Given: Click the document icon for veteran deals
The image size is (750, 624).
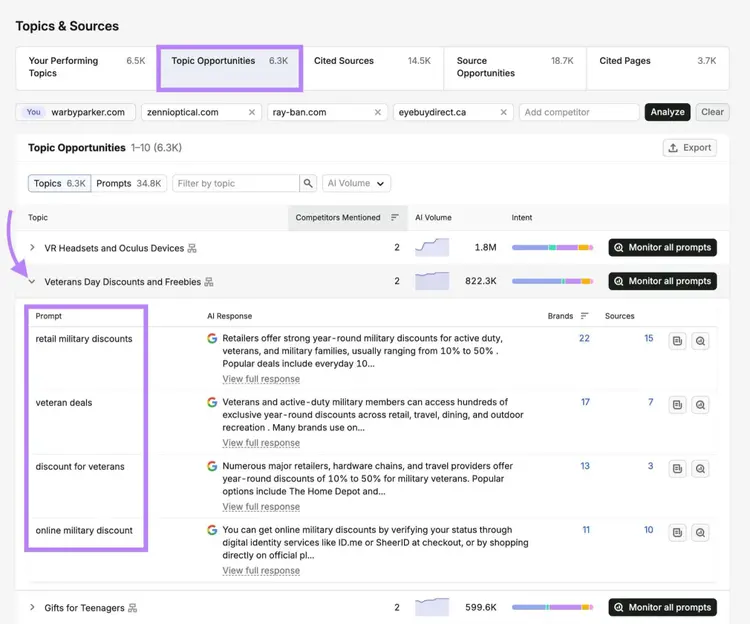Looking at the screenshot, I should click(x=677, y=405).
